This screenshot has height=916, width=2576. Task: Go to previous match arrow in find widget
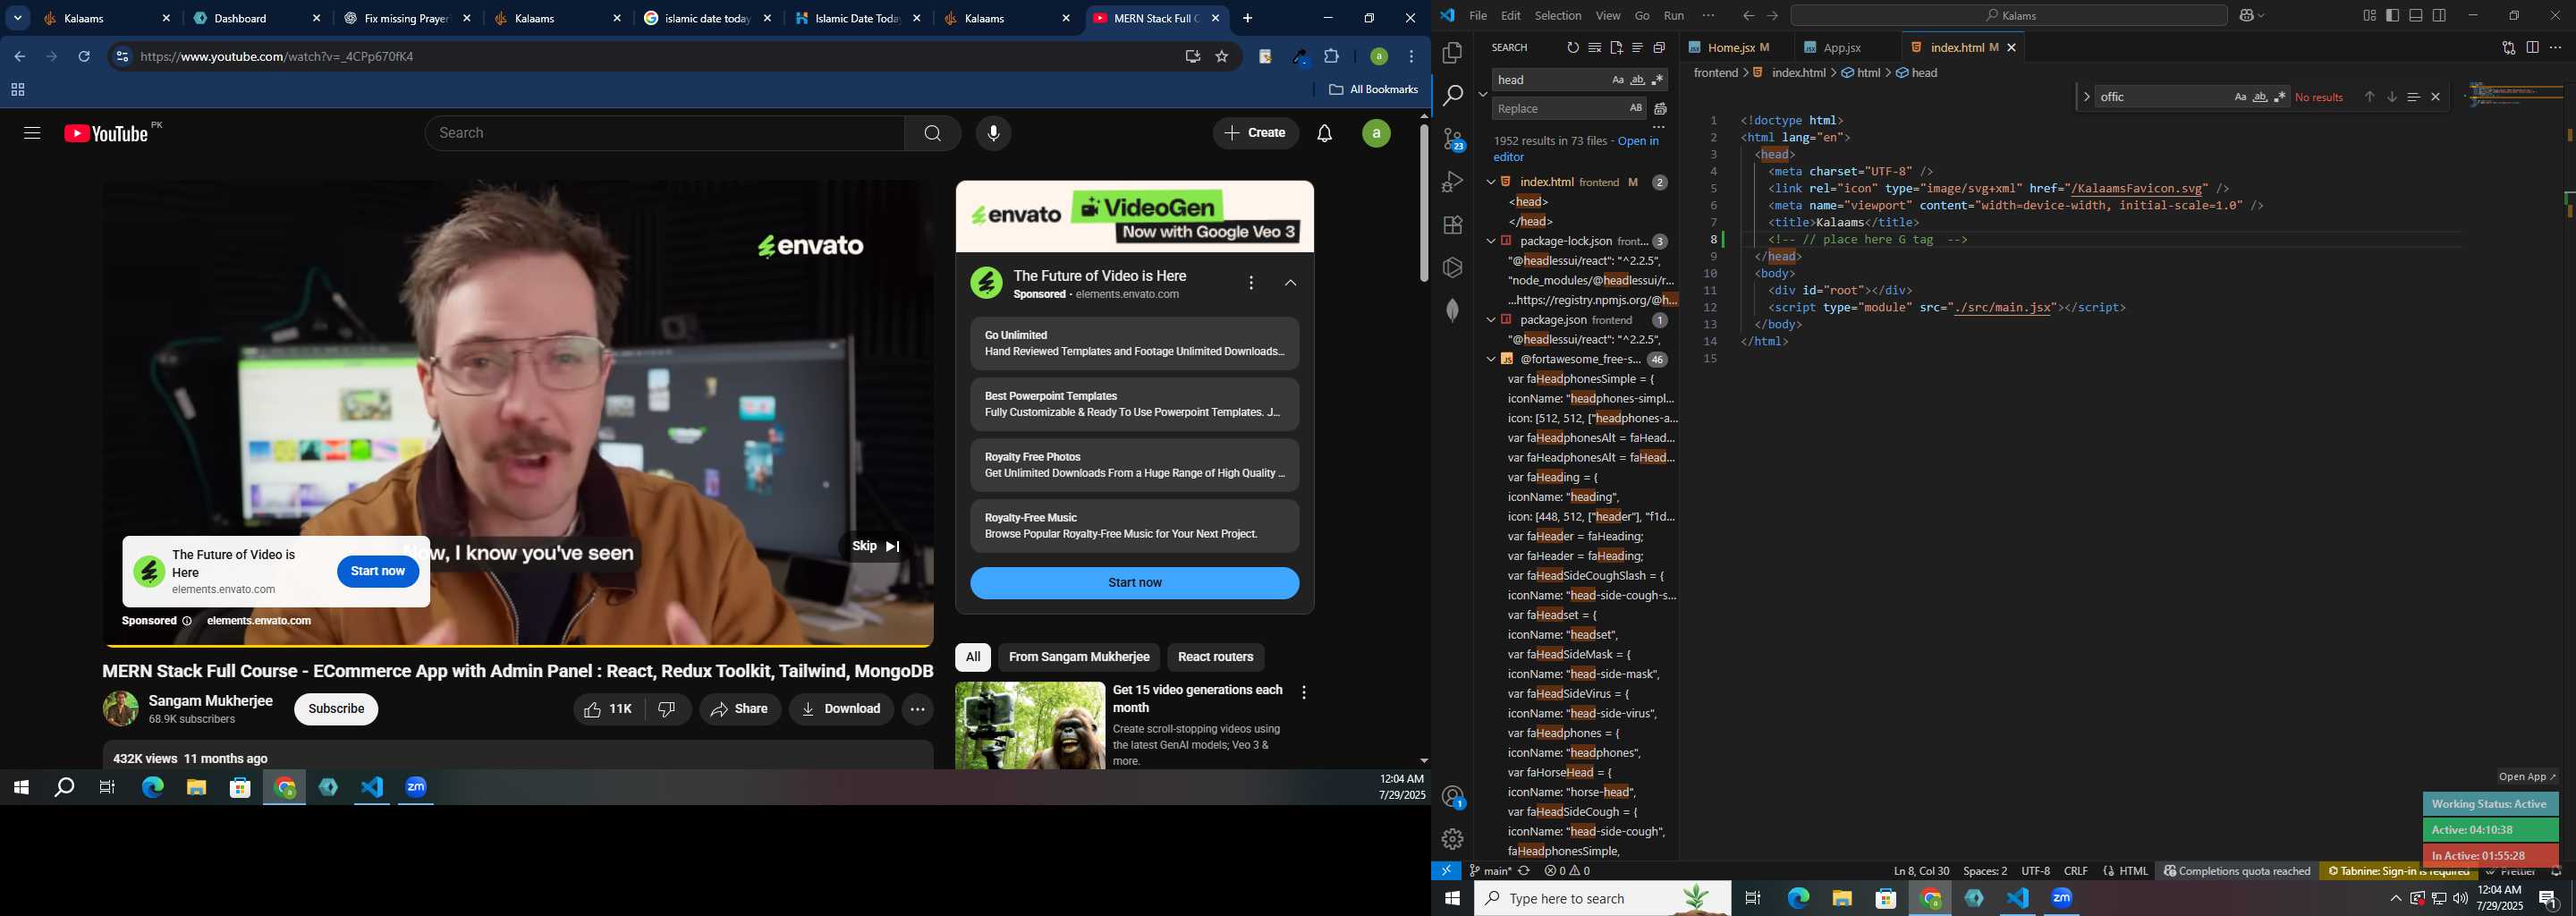click(2369, 97)
